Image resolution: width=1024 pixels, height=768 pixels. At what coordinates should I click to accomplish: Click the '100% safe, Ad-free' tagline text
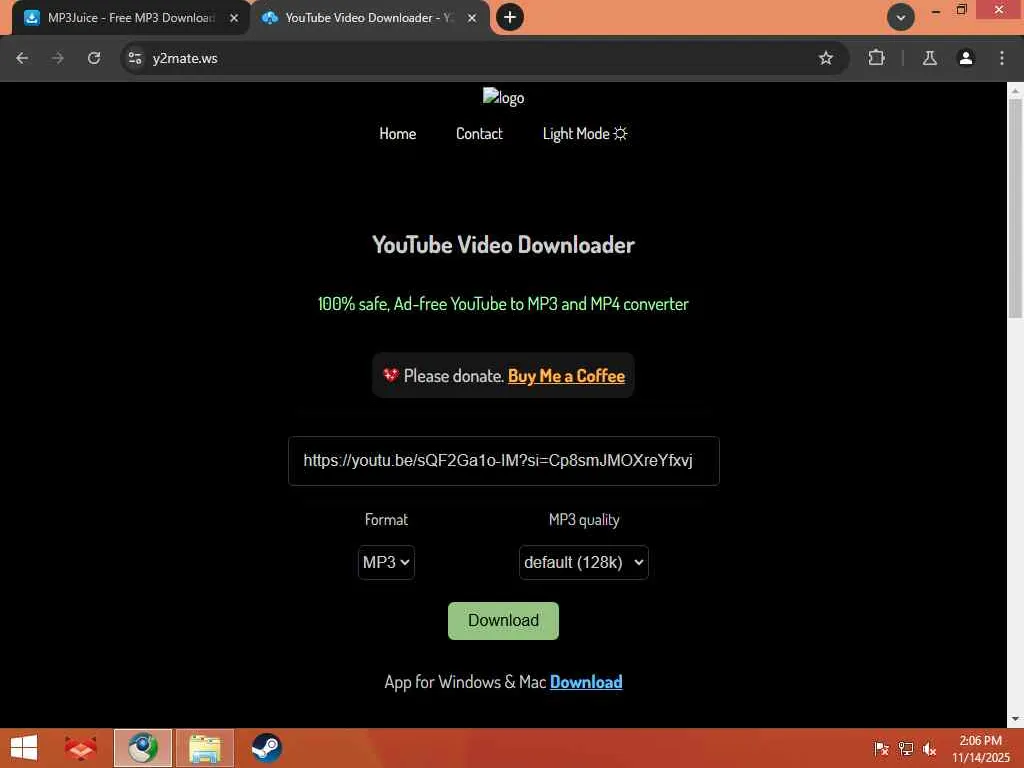[503, 304]
